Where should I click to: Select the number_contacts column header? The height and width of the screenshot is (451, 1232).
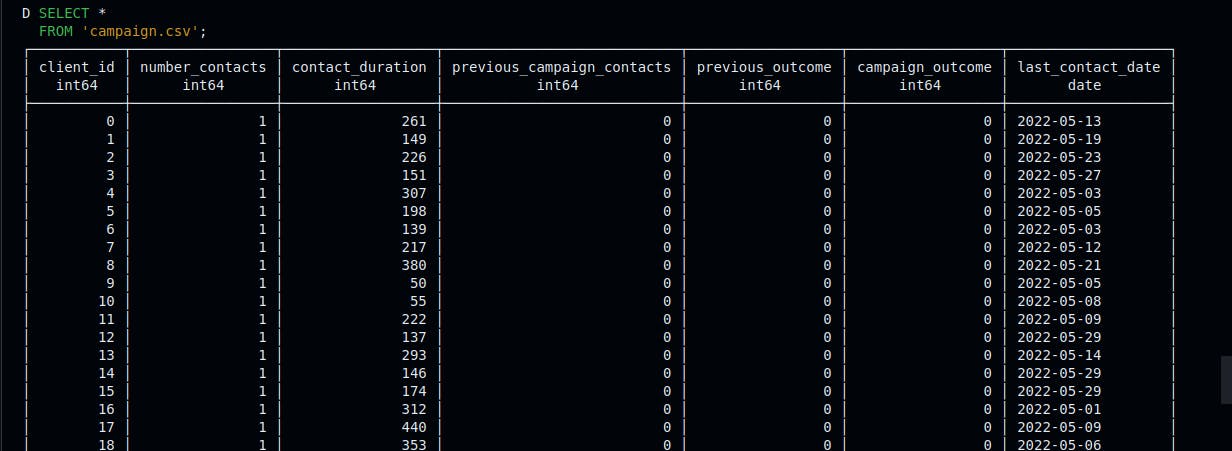pyautogui.click(x=203, y=67)
